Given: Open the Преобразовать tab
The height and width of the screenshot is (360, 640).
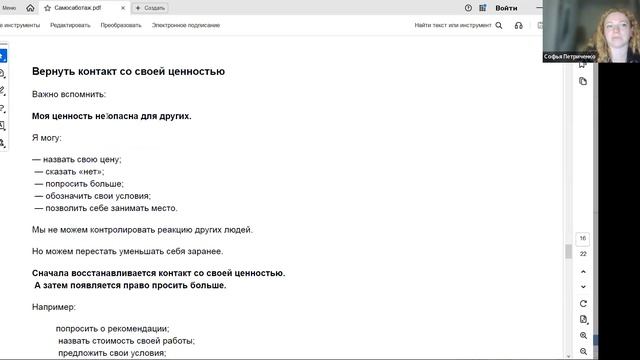Looking at the screenshot, I should [121, 25].
